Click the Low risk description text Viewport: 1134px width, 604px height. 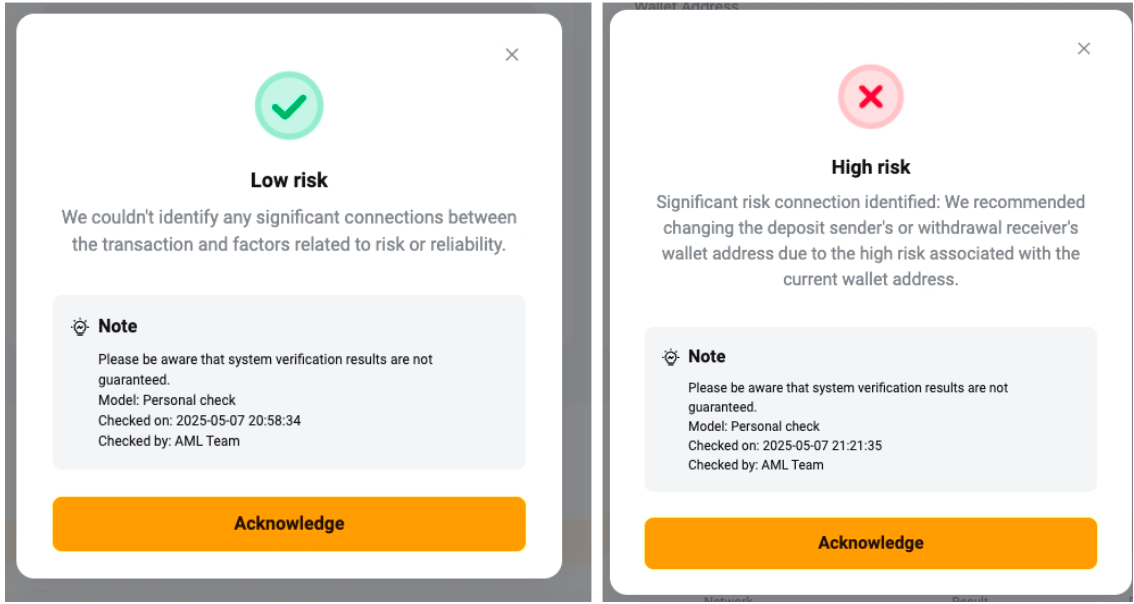coord(289,230)
